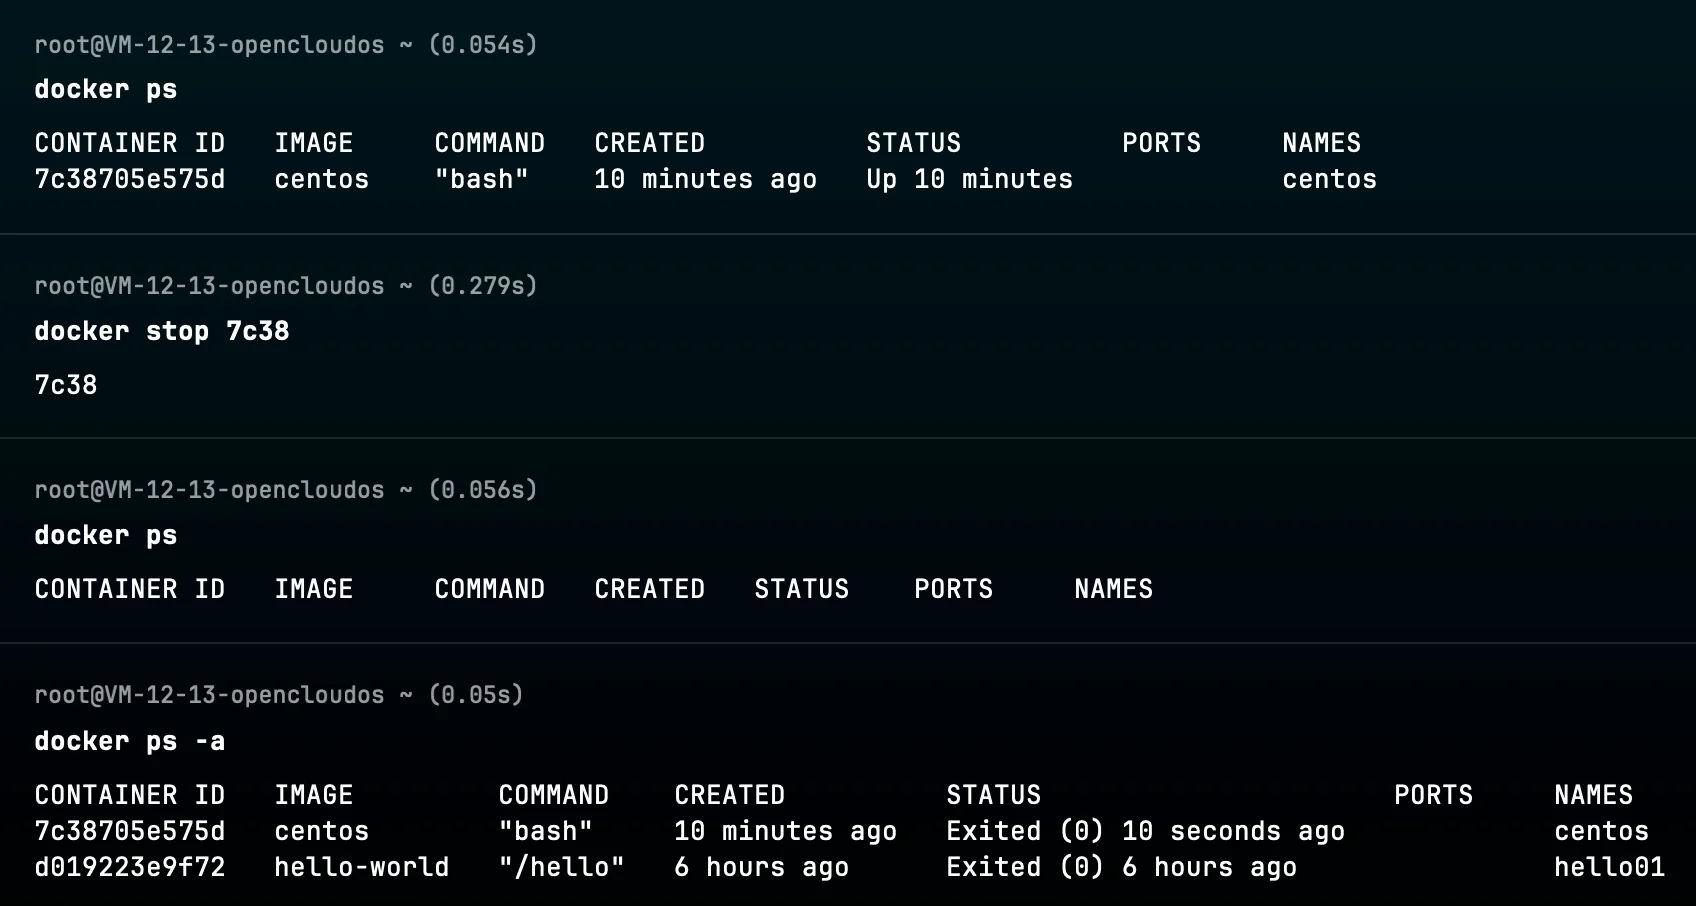Select the hello-world image name
Image resolution: width=1696 pixels, height=906 pixels.
[x=361, y=867]
